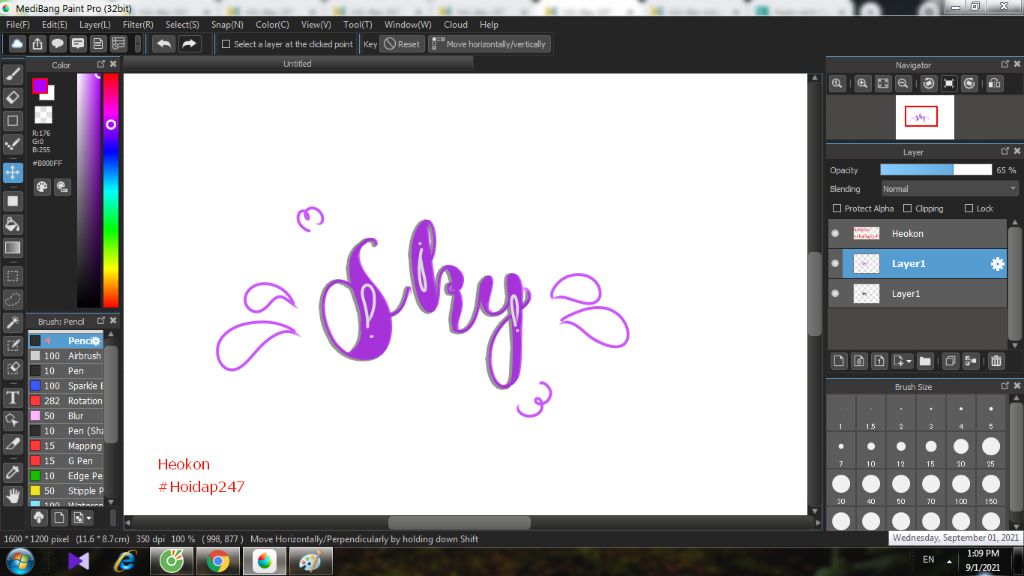The width and height of the screenshot is (1024, 576).
Task: Adjust the layer Opacity slider
Action: (936, 170)
